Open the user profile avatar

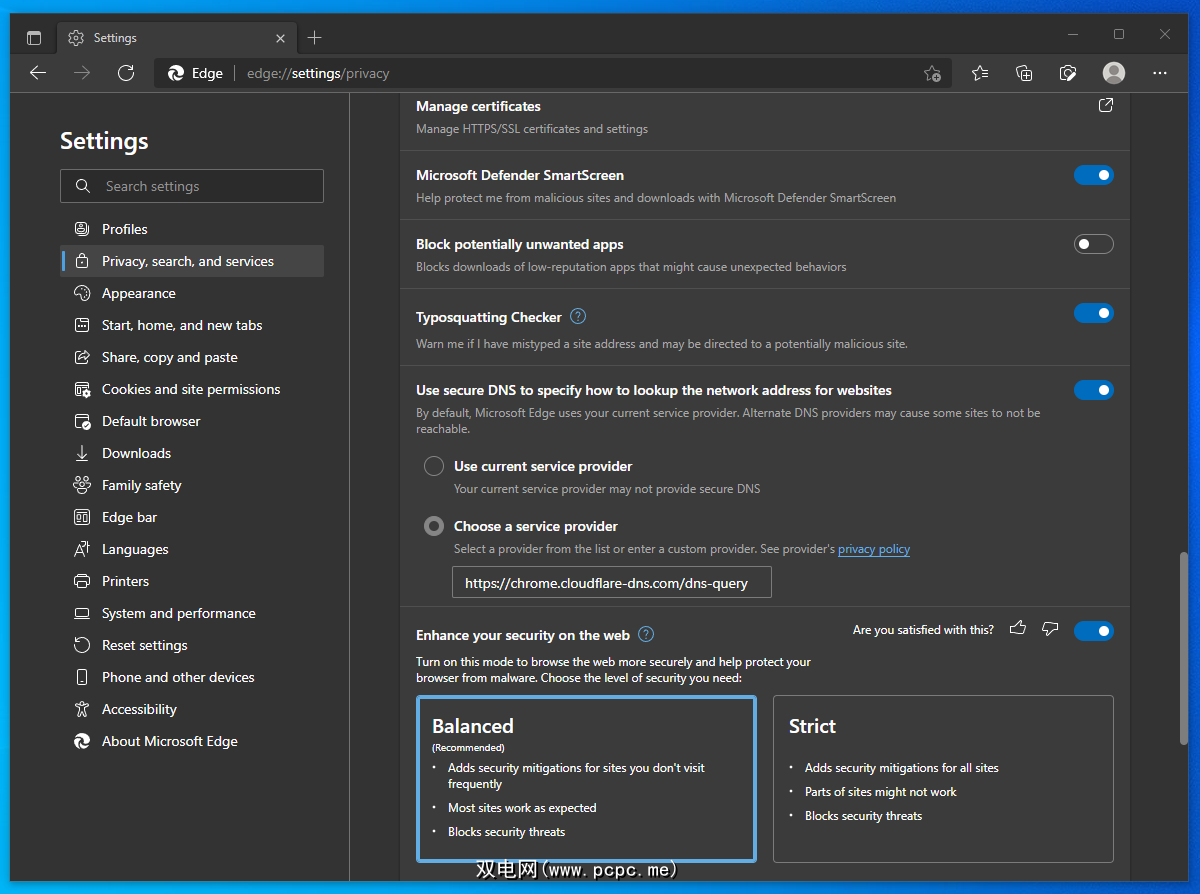[x=1113, y=73]
